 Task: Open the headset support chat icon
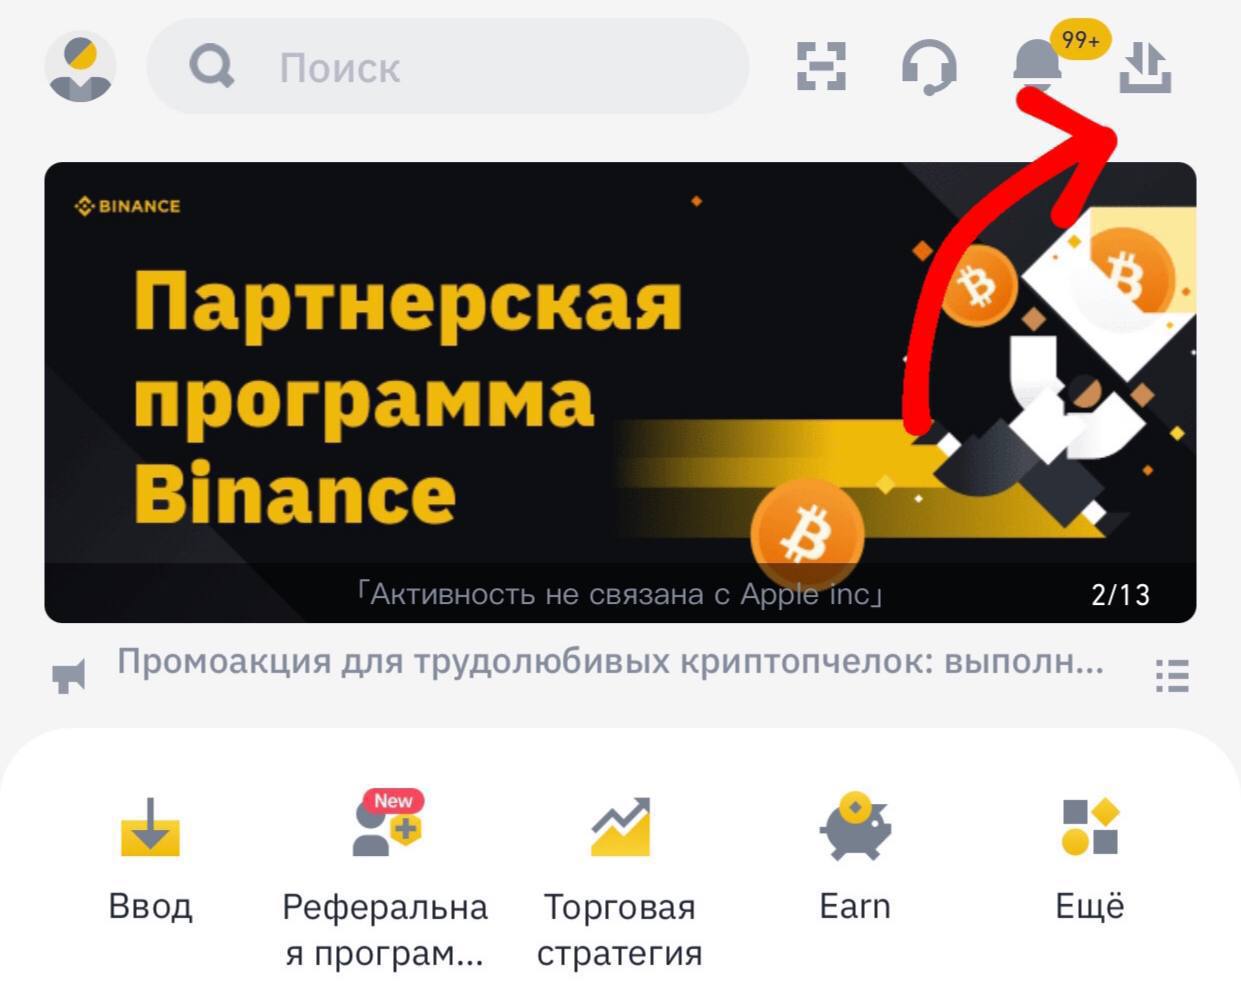pos(929,67)
